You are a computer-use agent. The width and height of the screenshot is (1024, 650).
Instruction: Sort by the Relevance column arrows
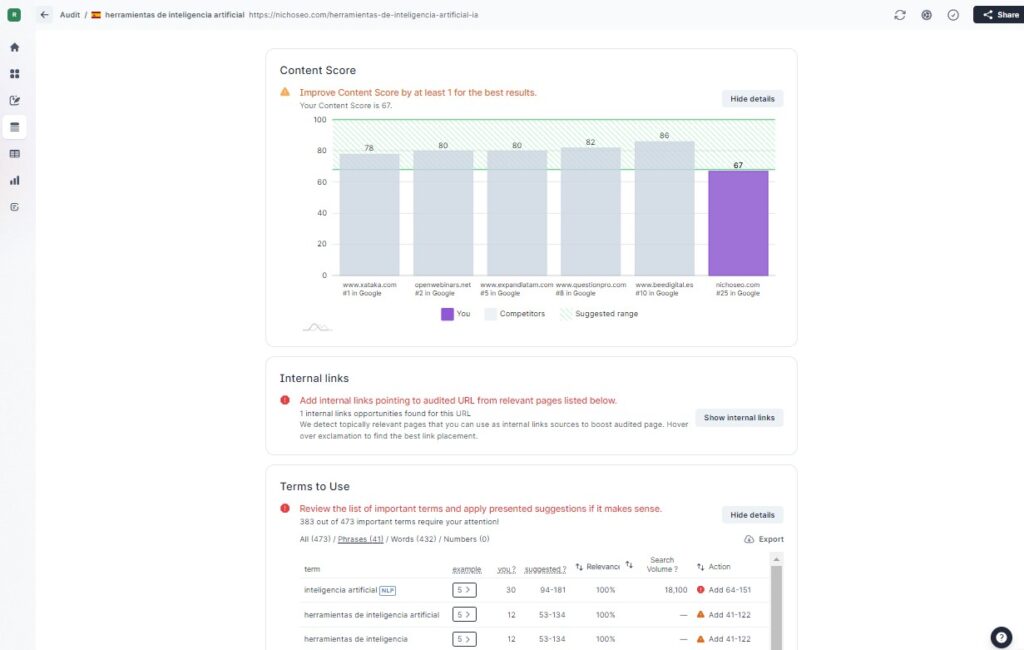click(x=579, y=567)
